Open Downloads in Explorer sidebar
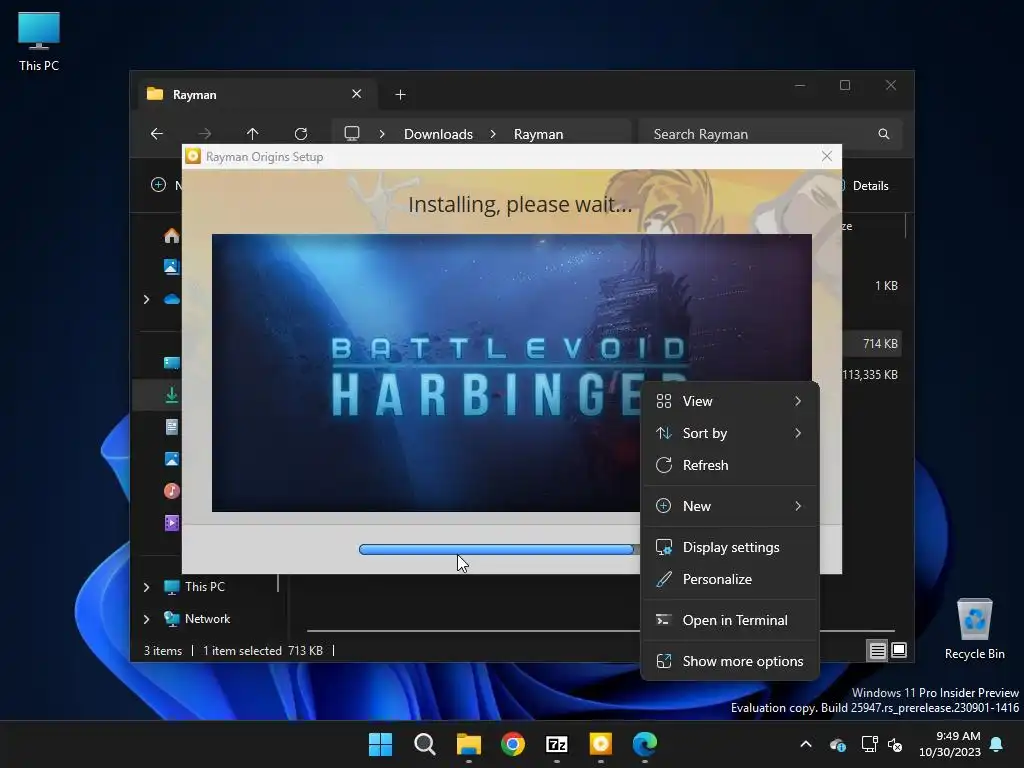1024x768 pixels. [172, 395]
